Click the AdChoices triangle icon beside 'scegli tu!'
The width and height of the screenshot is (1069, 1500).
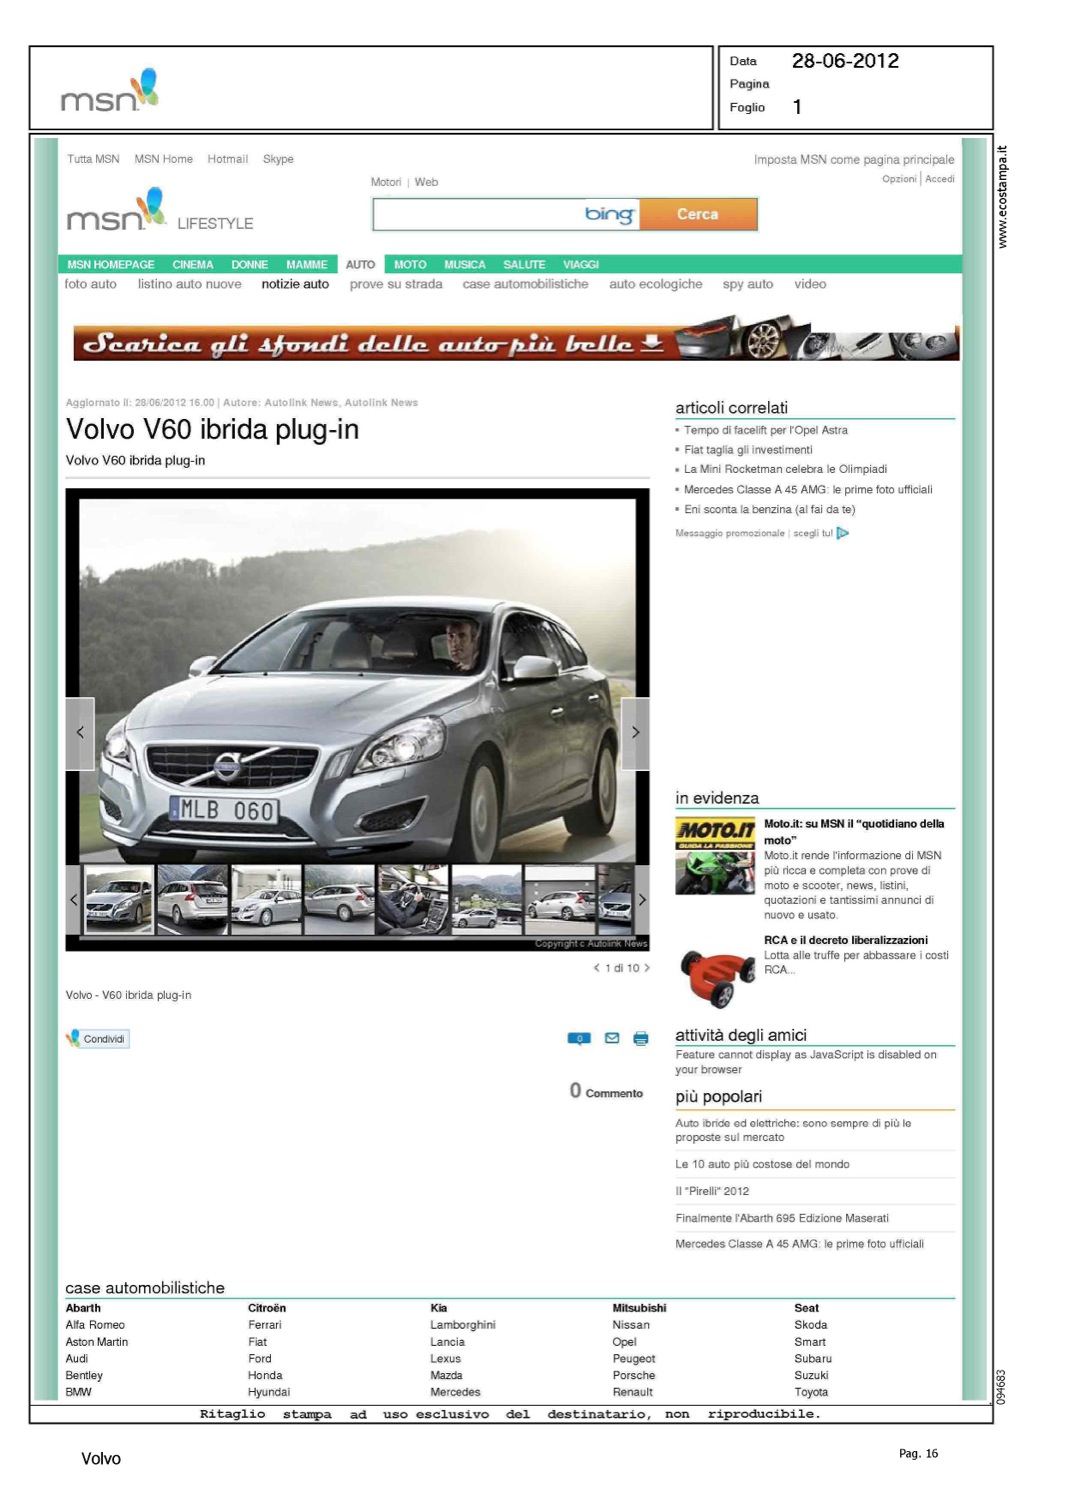(843, 533)
